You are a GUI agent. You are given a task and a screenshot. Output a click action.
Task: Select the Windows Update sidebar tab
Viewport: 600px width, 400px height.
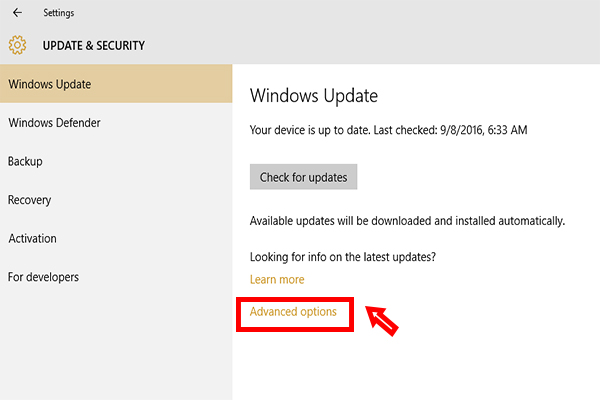coord(116,84)
